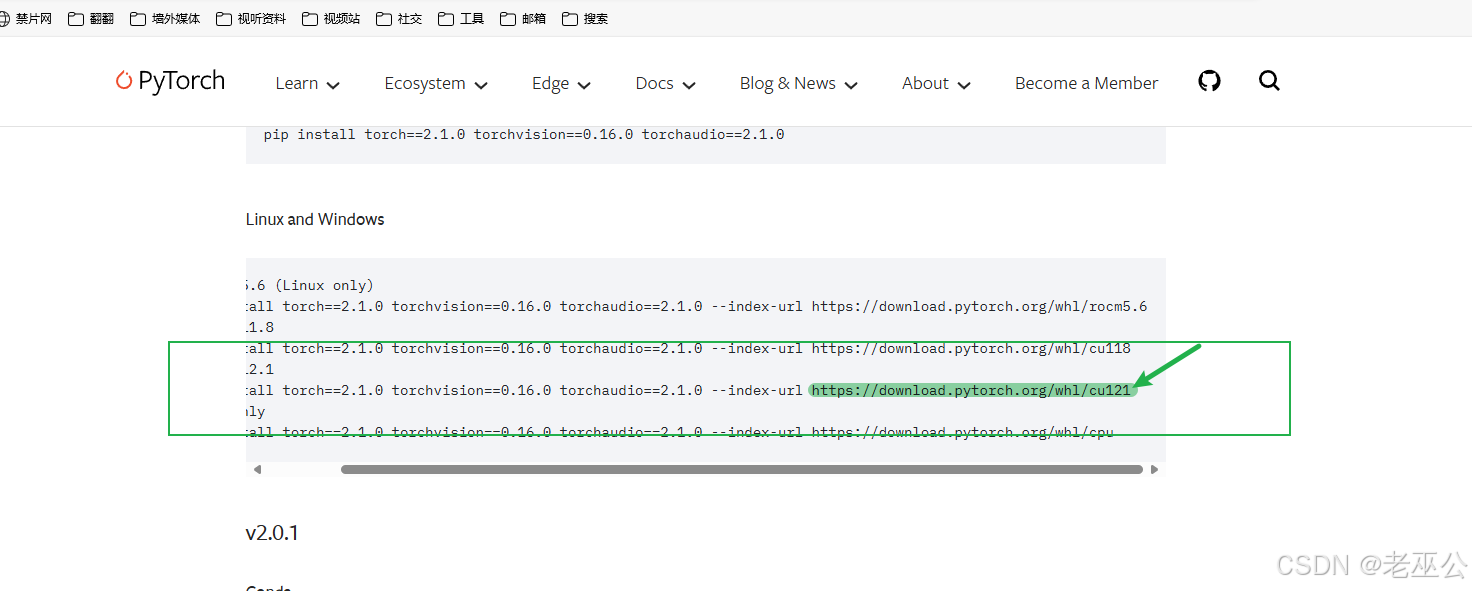Viewport: 1472px width, 591px height.
Task: Click the code block's right scroll arrow
Action: [1154, 469]
